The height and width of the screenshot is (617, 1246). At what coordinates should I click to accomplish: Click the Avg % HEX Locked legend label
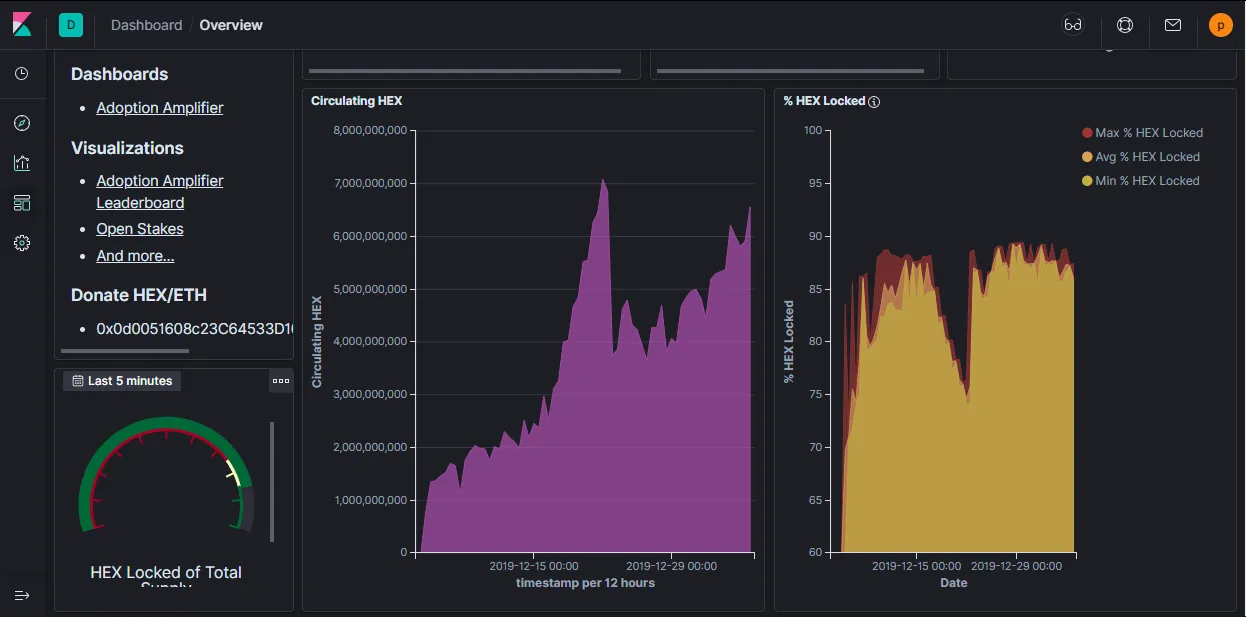coord(1147,157)
